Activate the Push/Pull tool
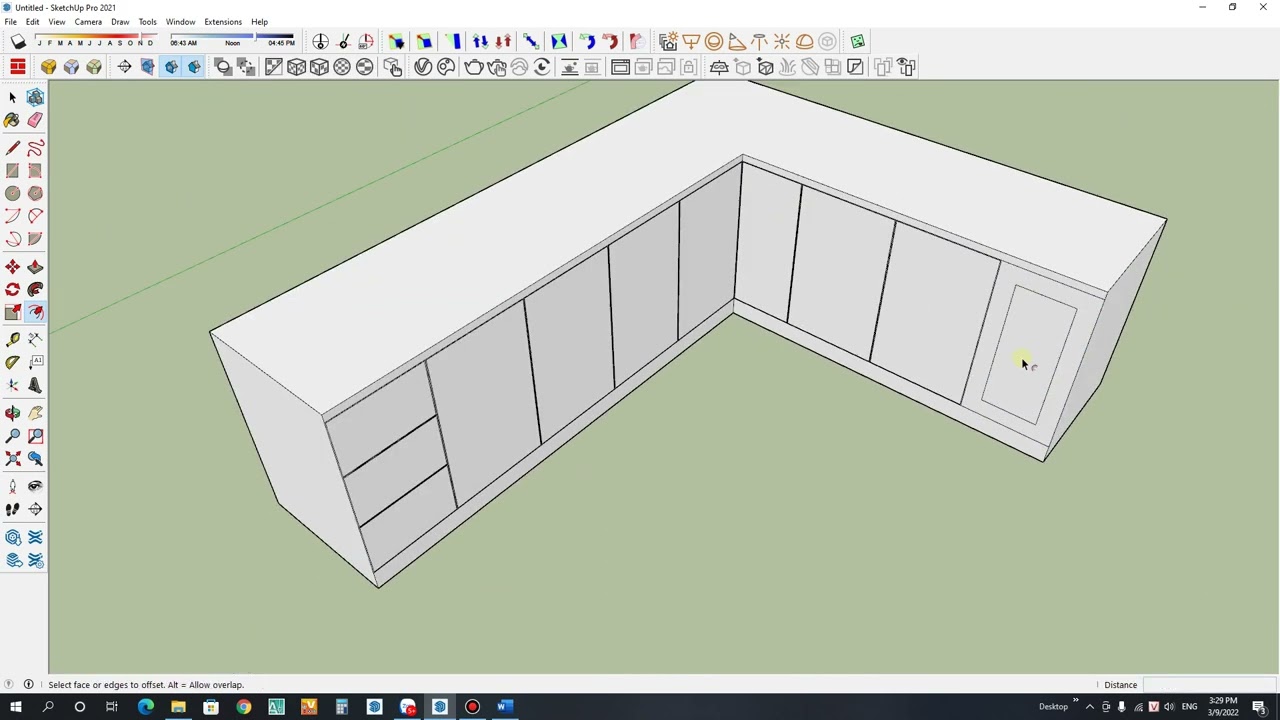1280x720 pixels. point(35,267)
